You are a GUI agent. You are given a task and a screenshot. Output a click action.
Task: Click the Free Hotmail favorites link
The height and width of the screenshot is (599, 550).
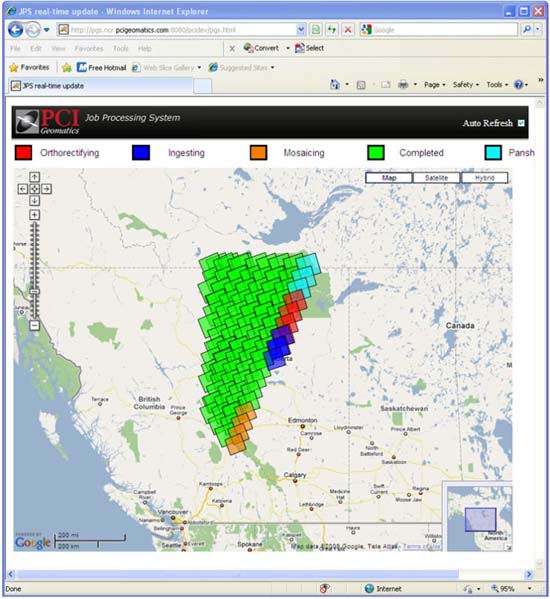point(102,68)
